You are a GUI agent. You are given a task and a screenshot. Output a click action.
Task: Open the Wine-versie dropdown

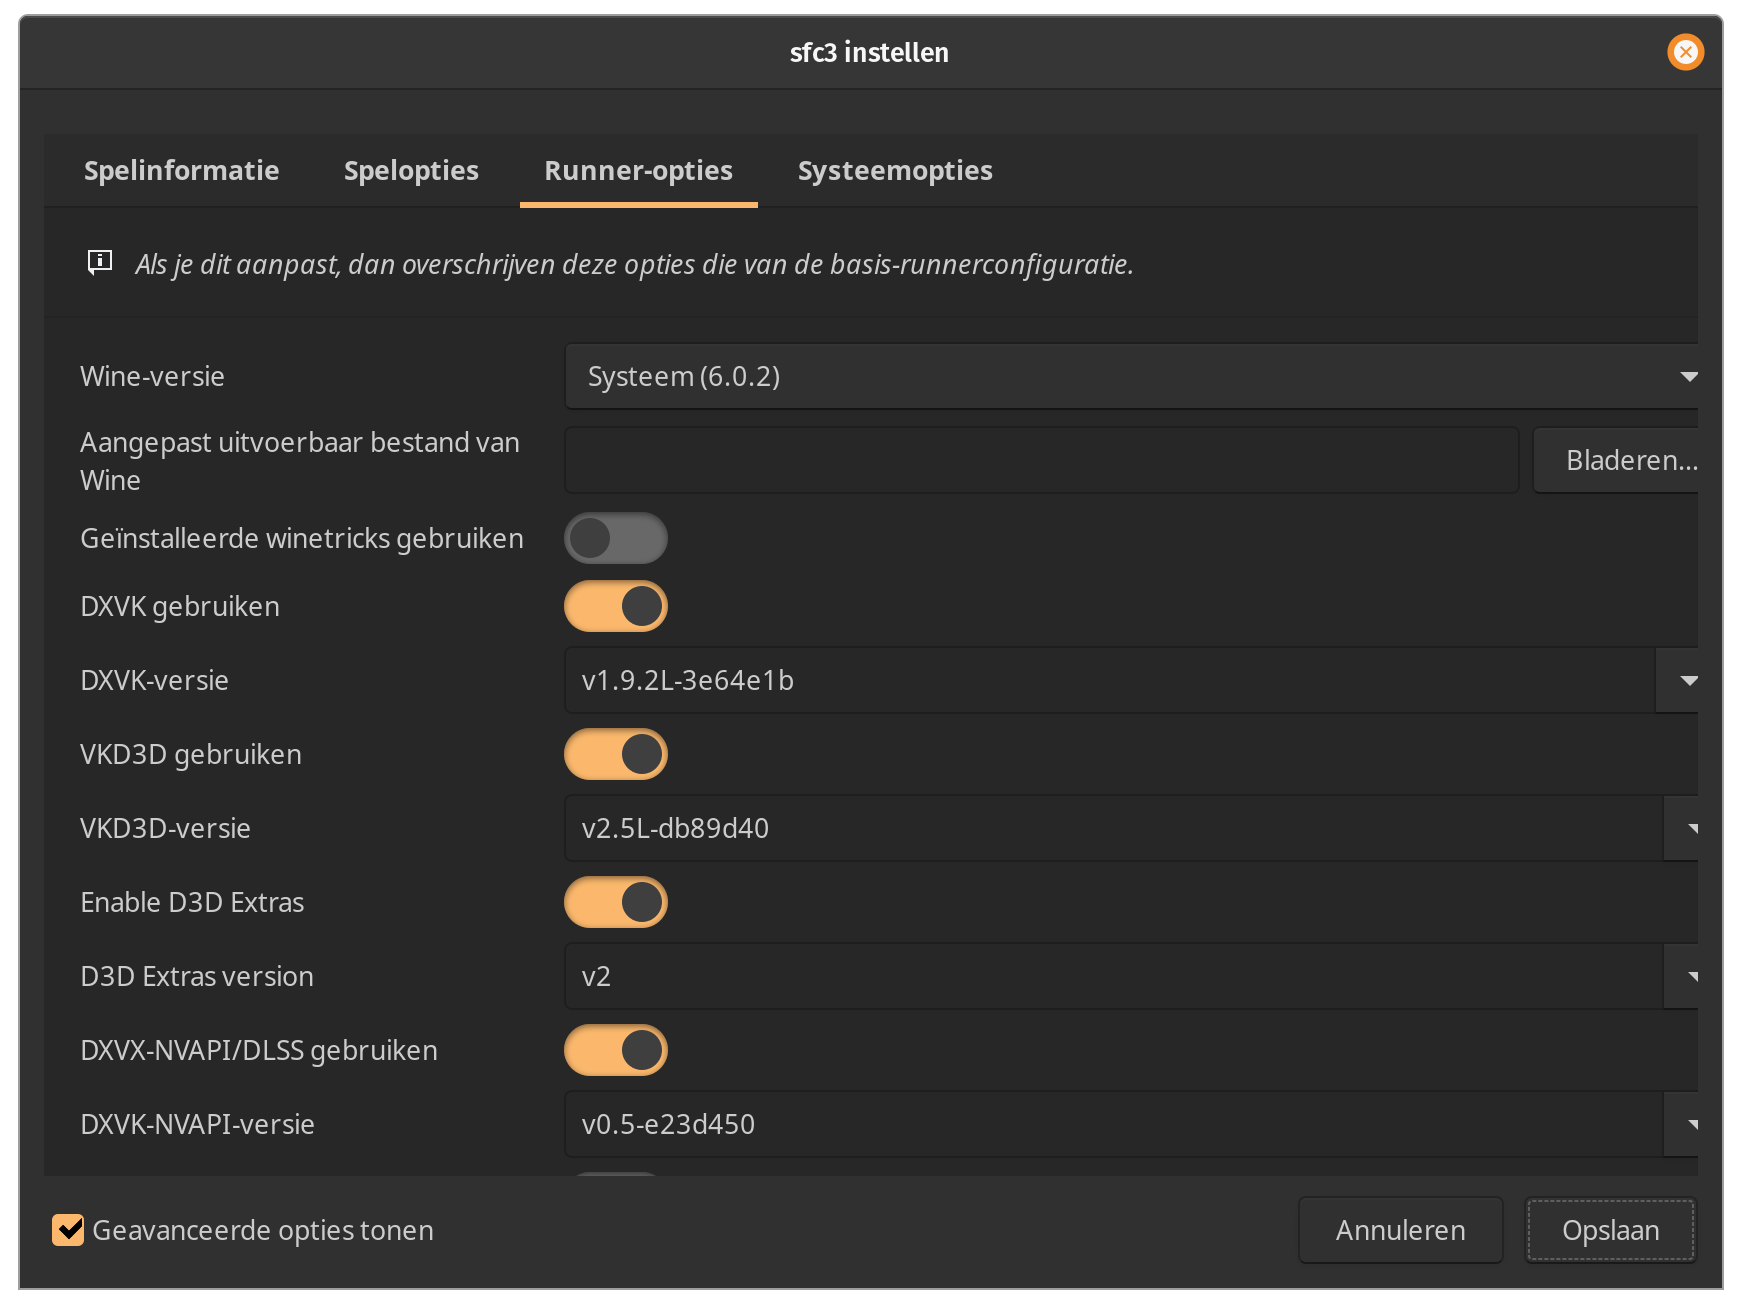1131,376
